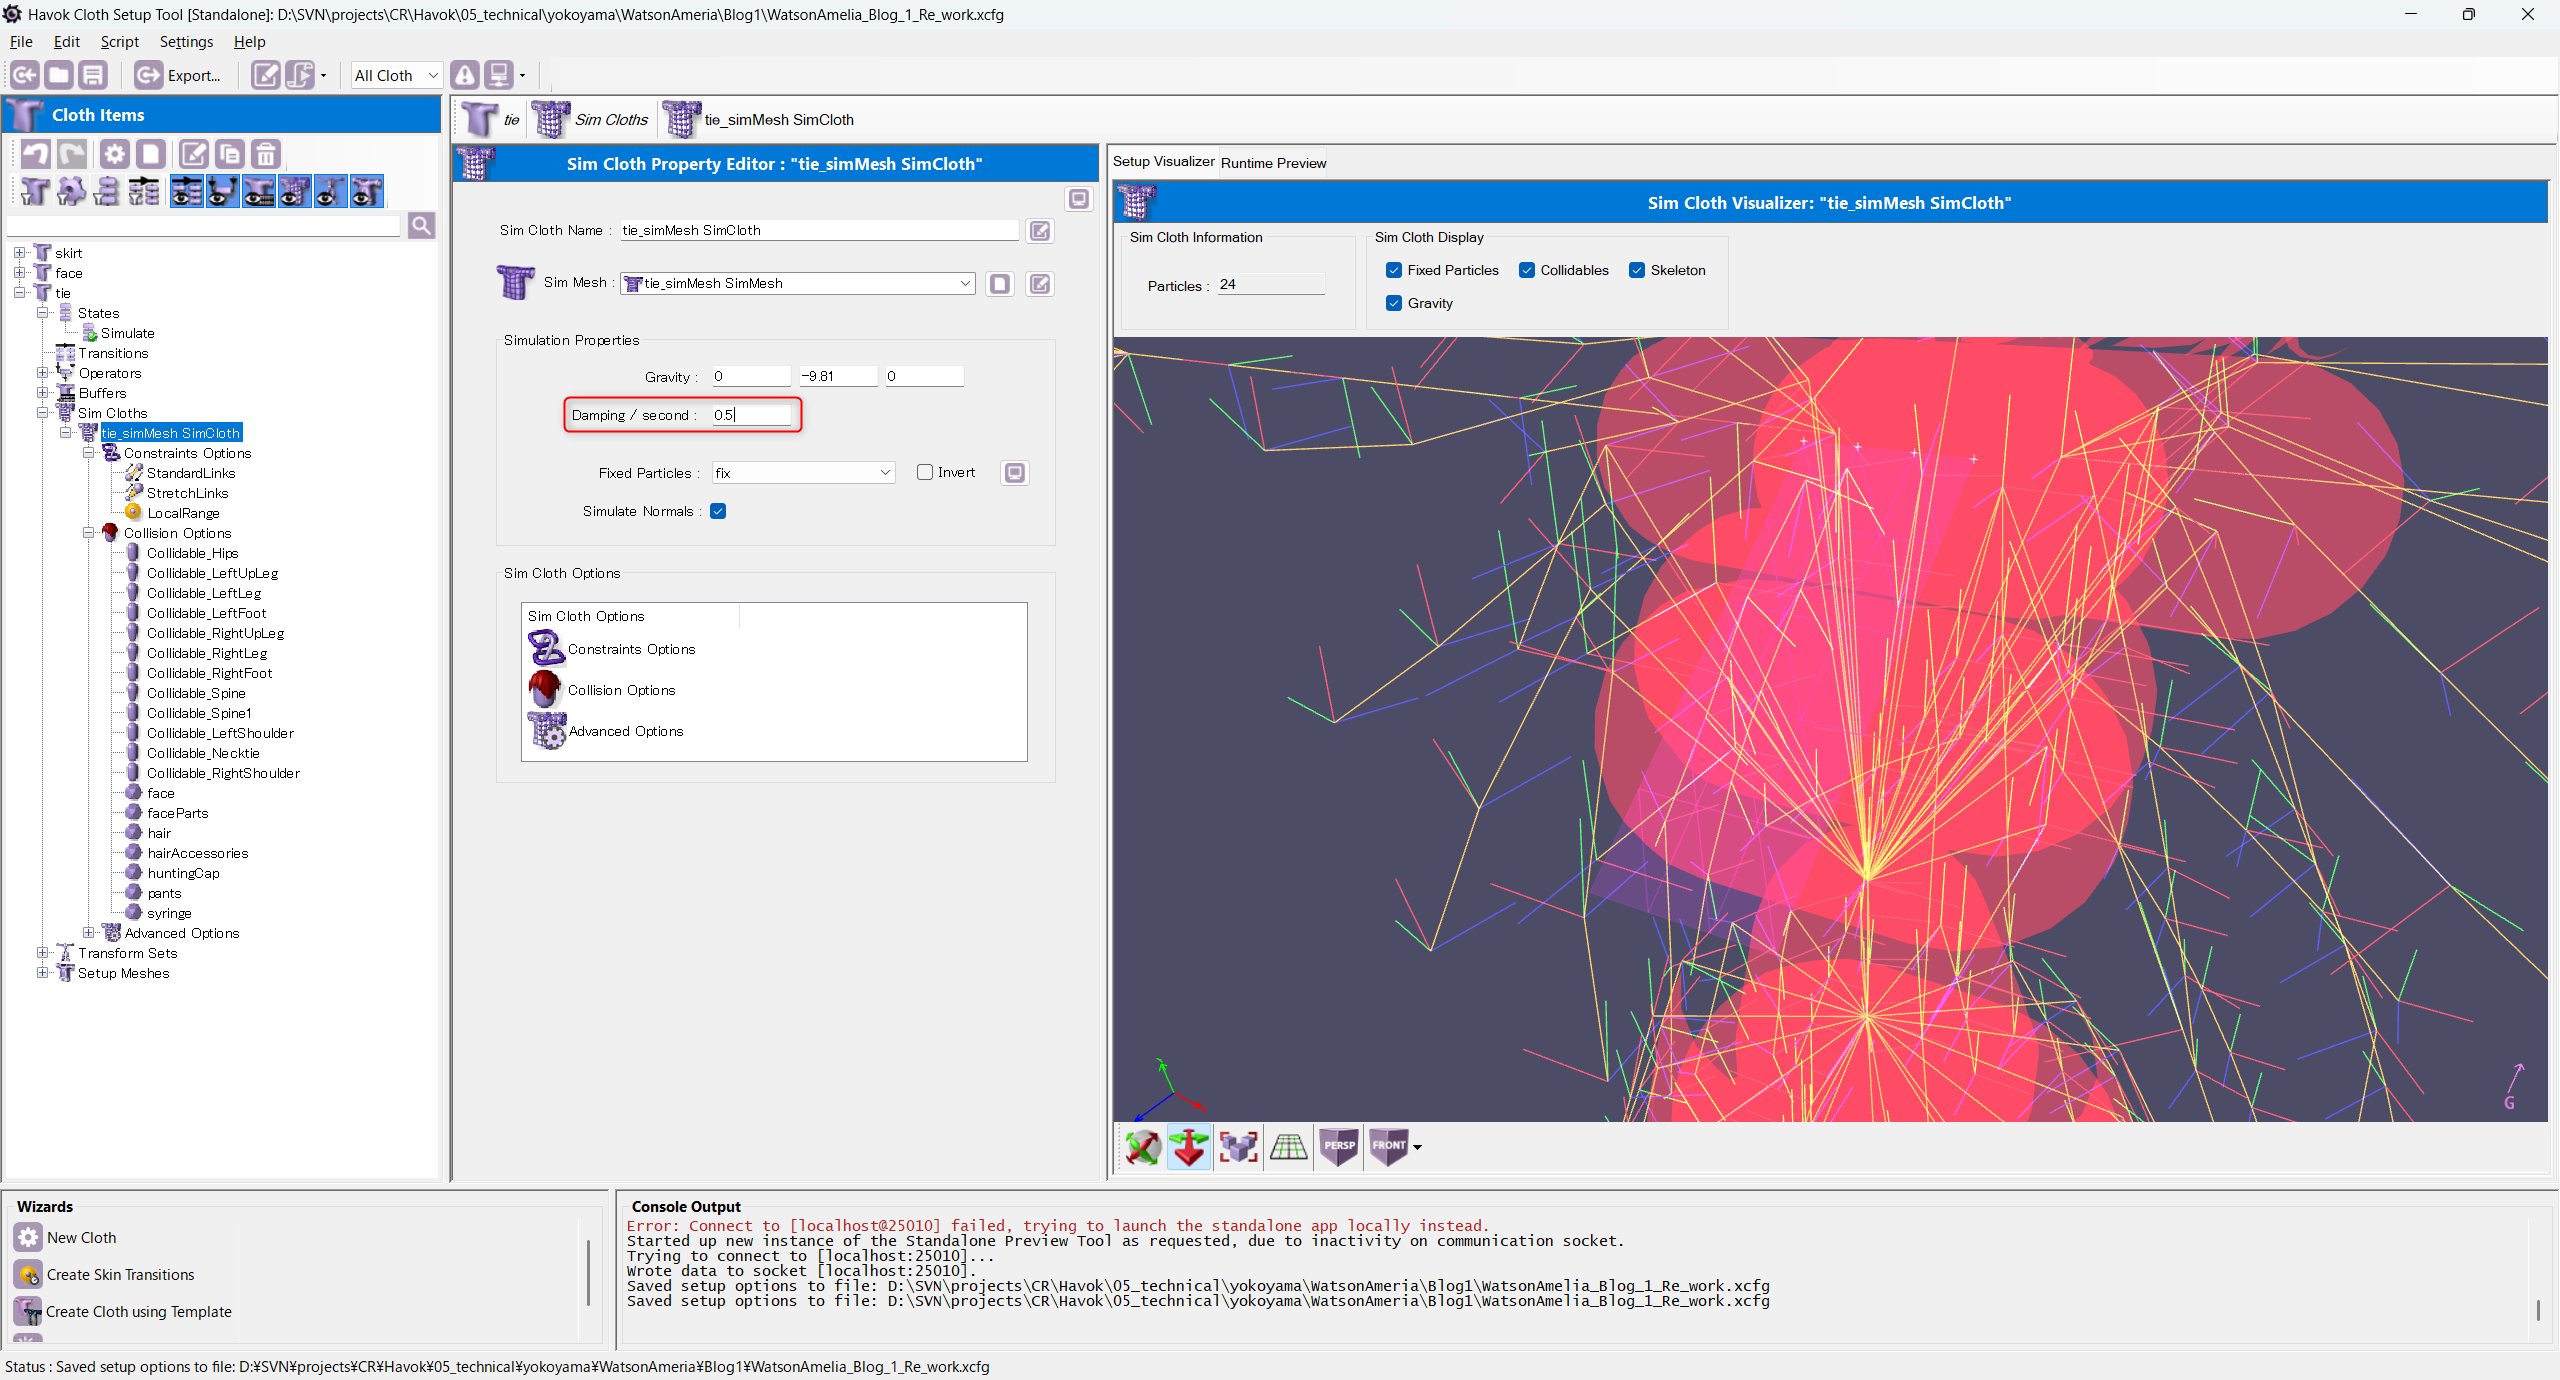Open Constraints Options in Sim Cloth Options list
2560x1380 pixels.
pos(631,650)
